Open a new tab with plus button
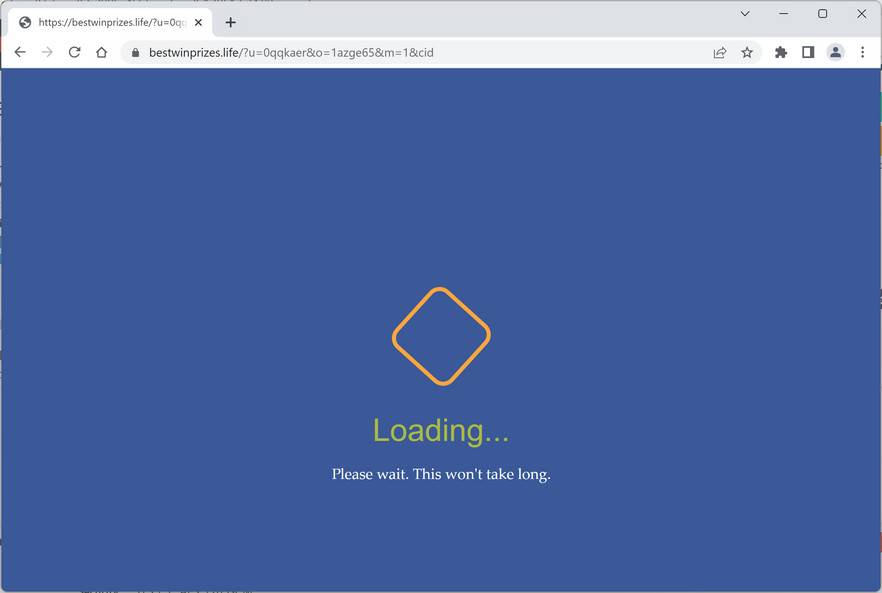Screen dimensions: 882x593 231,23
